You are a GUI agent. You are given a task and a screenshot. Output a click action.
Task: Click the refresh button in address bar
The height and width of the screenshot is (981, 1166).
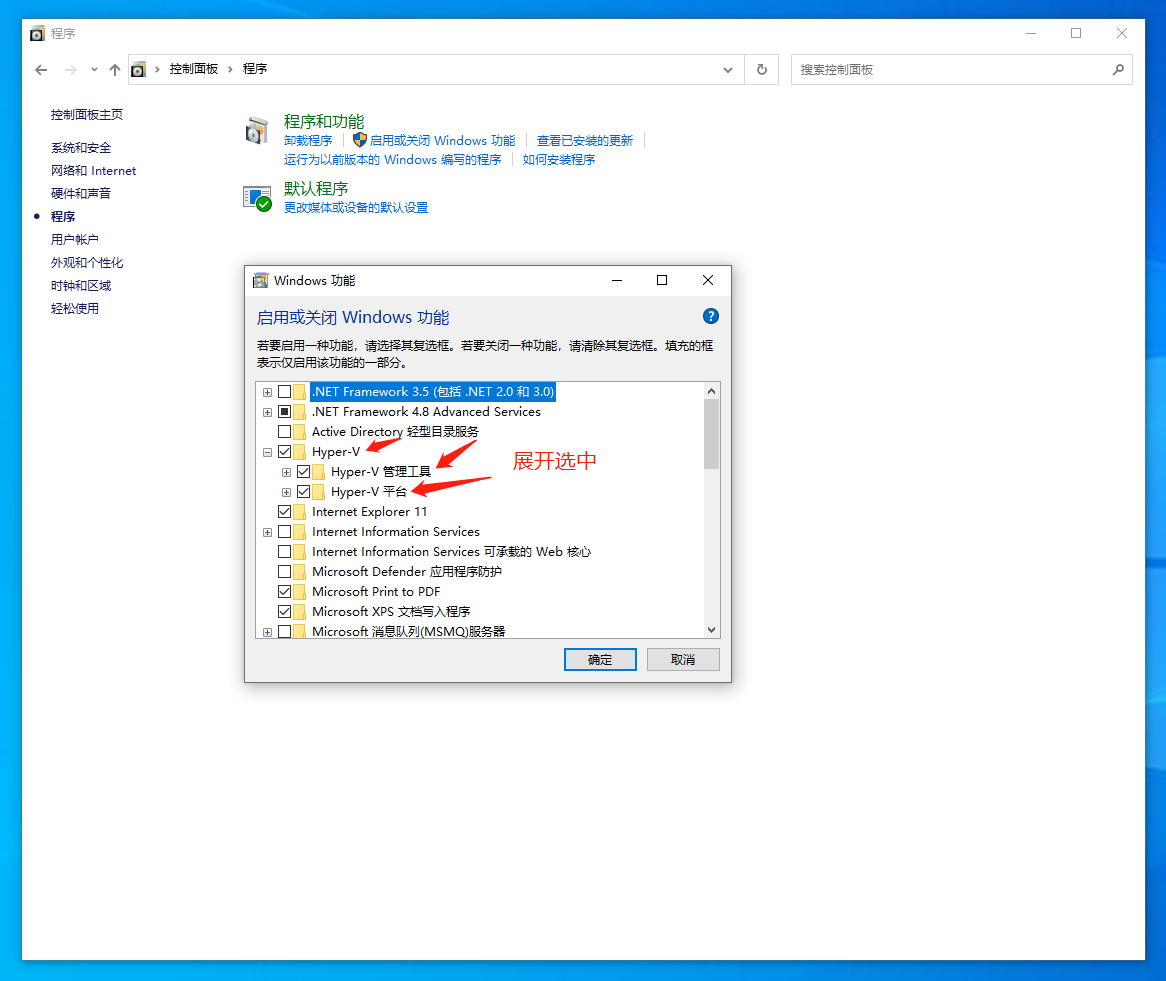[x=762, y=69]
